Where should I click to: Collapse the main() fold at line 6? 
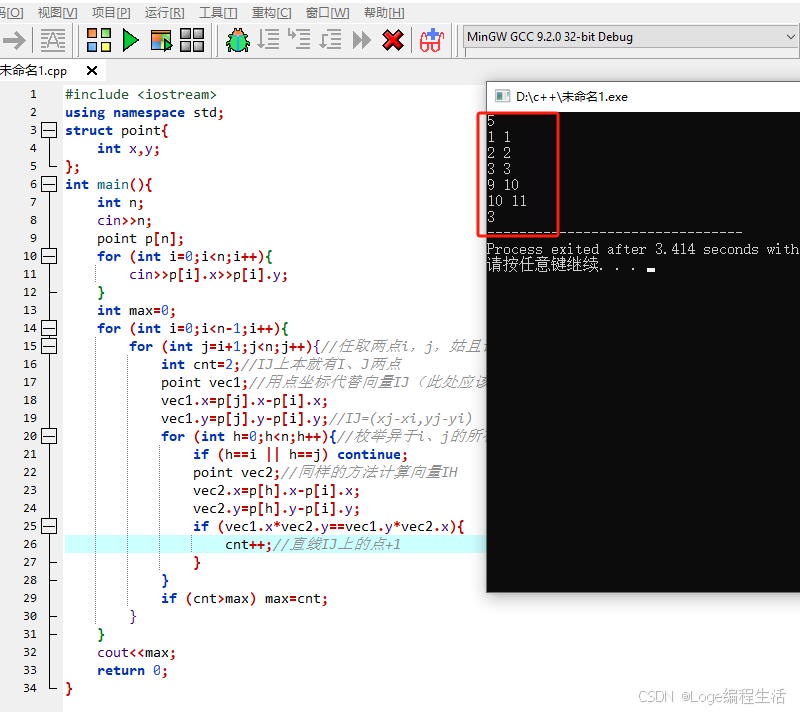pyautogui.click(x=49, y=184)
